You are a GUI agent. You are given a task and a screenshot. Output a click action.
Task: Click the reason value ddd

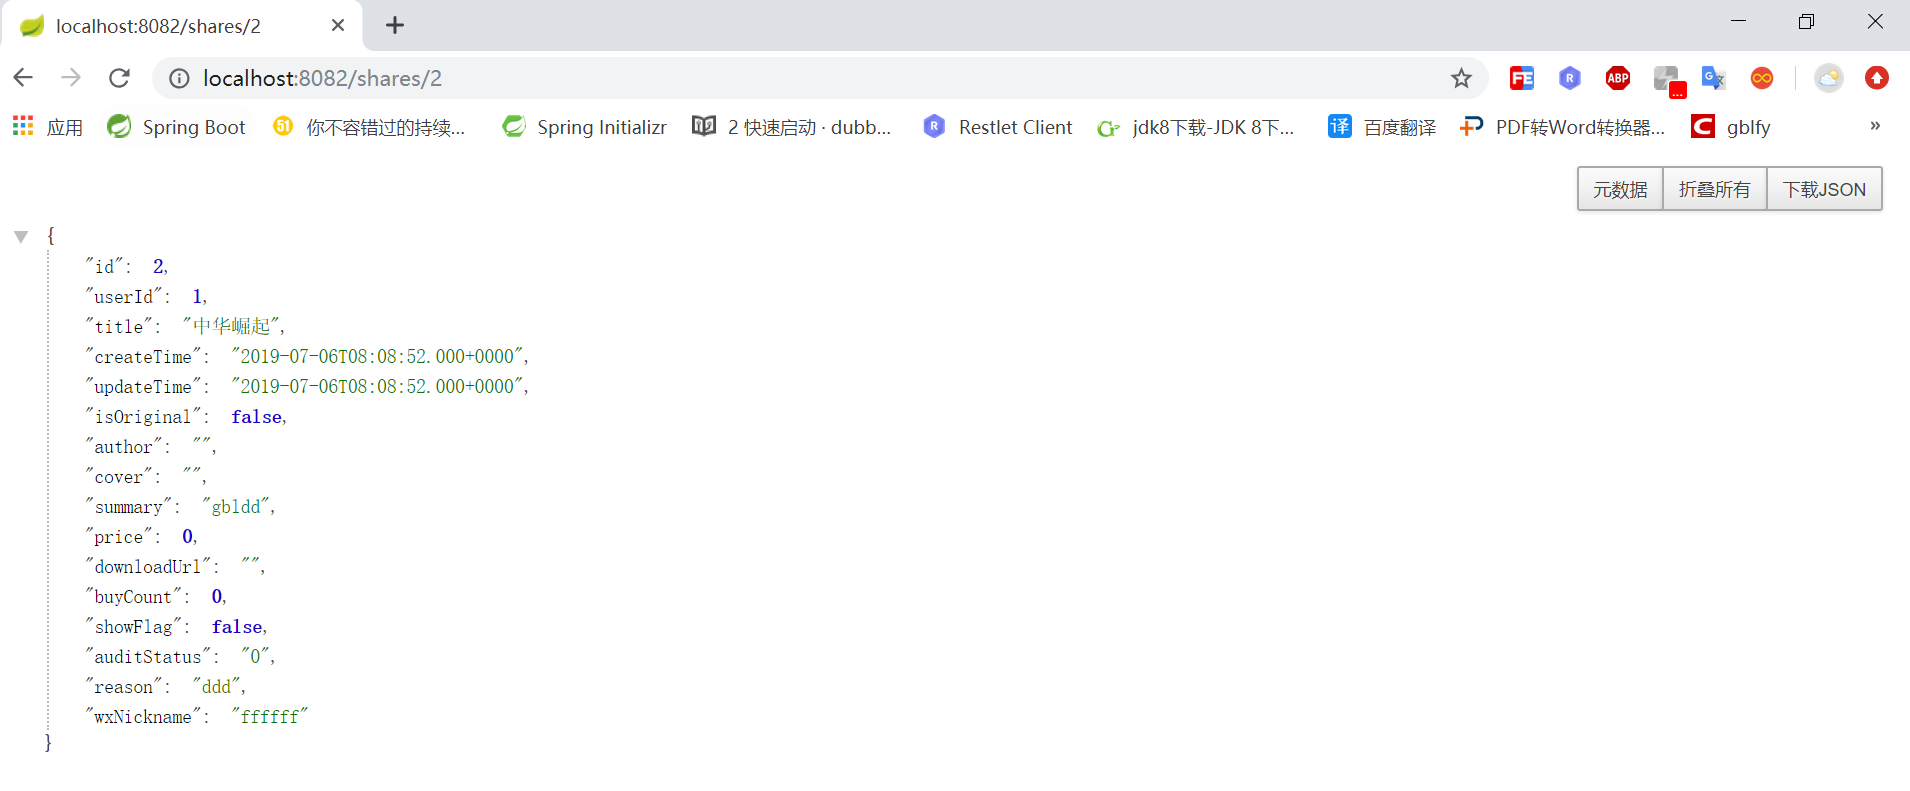tap(217, 686)
